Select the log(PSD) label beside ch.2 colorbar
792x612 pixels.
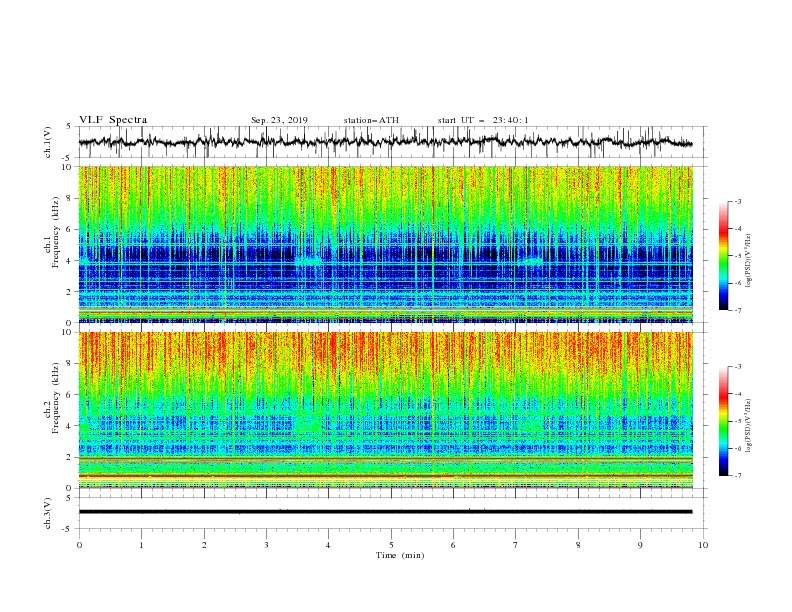point(749,426)
